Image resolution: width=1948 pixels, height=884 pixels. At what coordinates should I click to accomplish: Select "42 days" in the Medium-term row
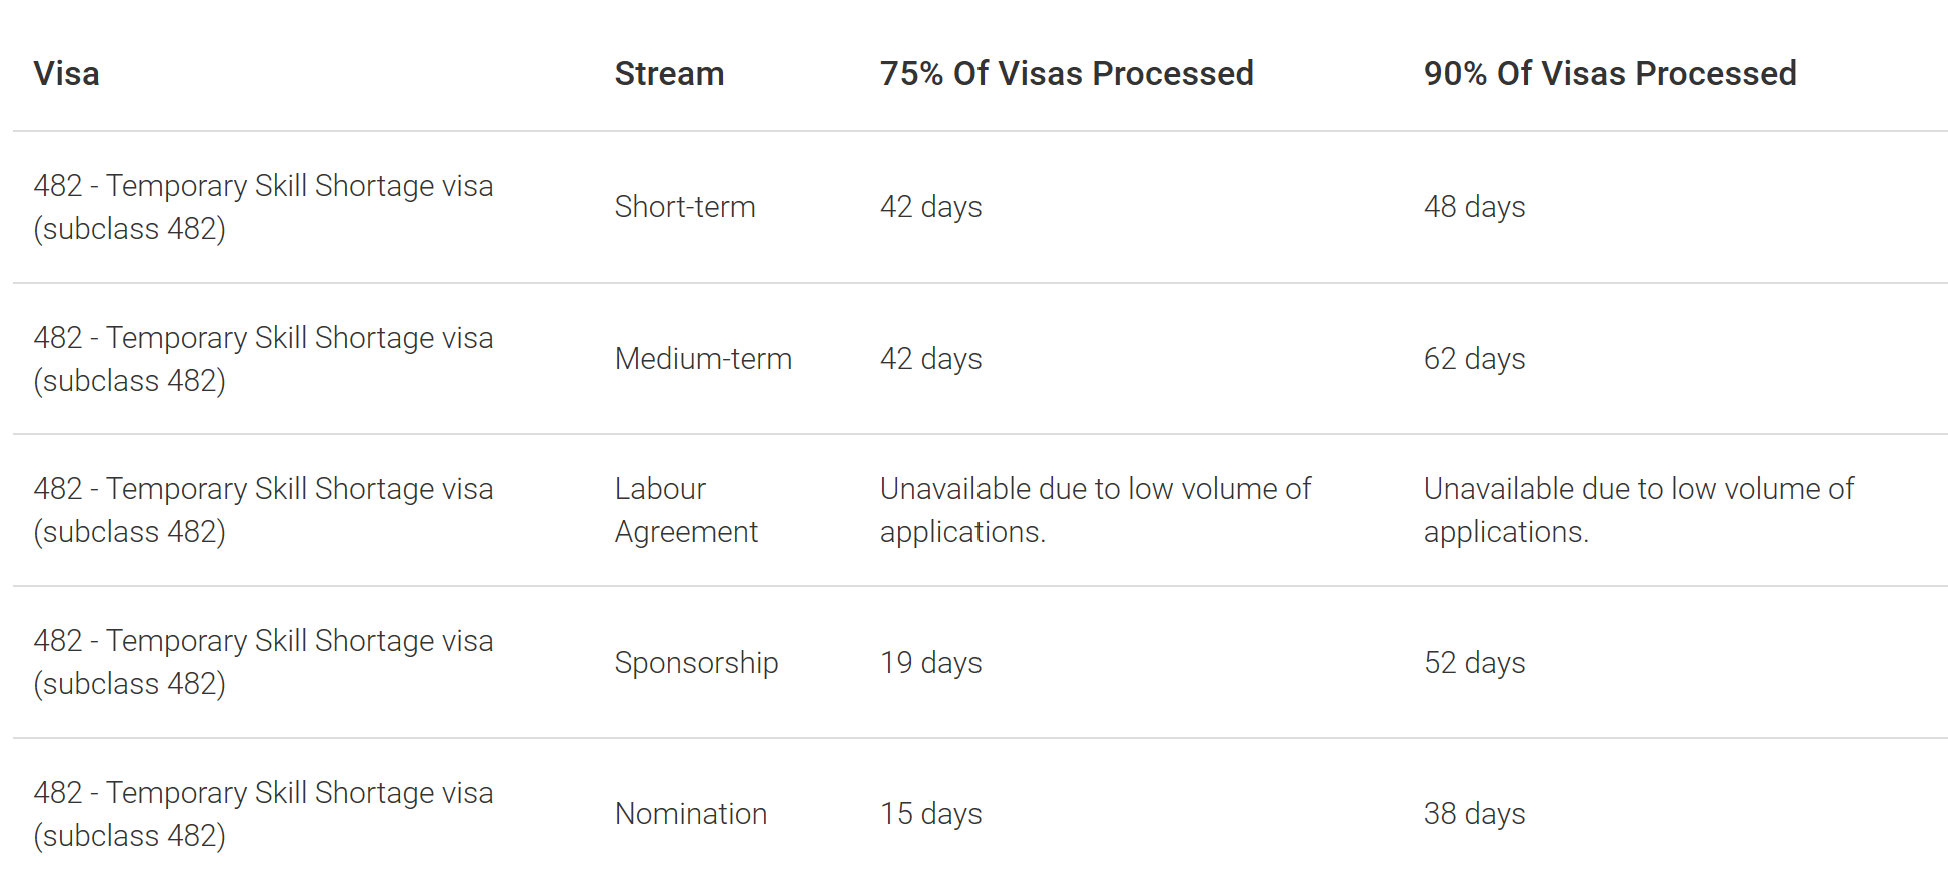click(x=930, y=359)
